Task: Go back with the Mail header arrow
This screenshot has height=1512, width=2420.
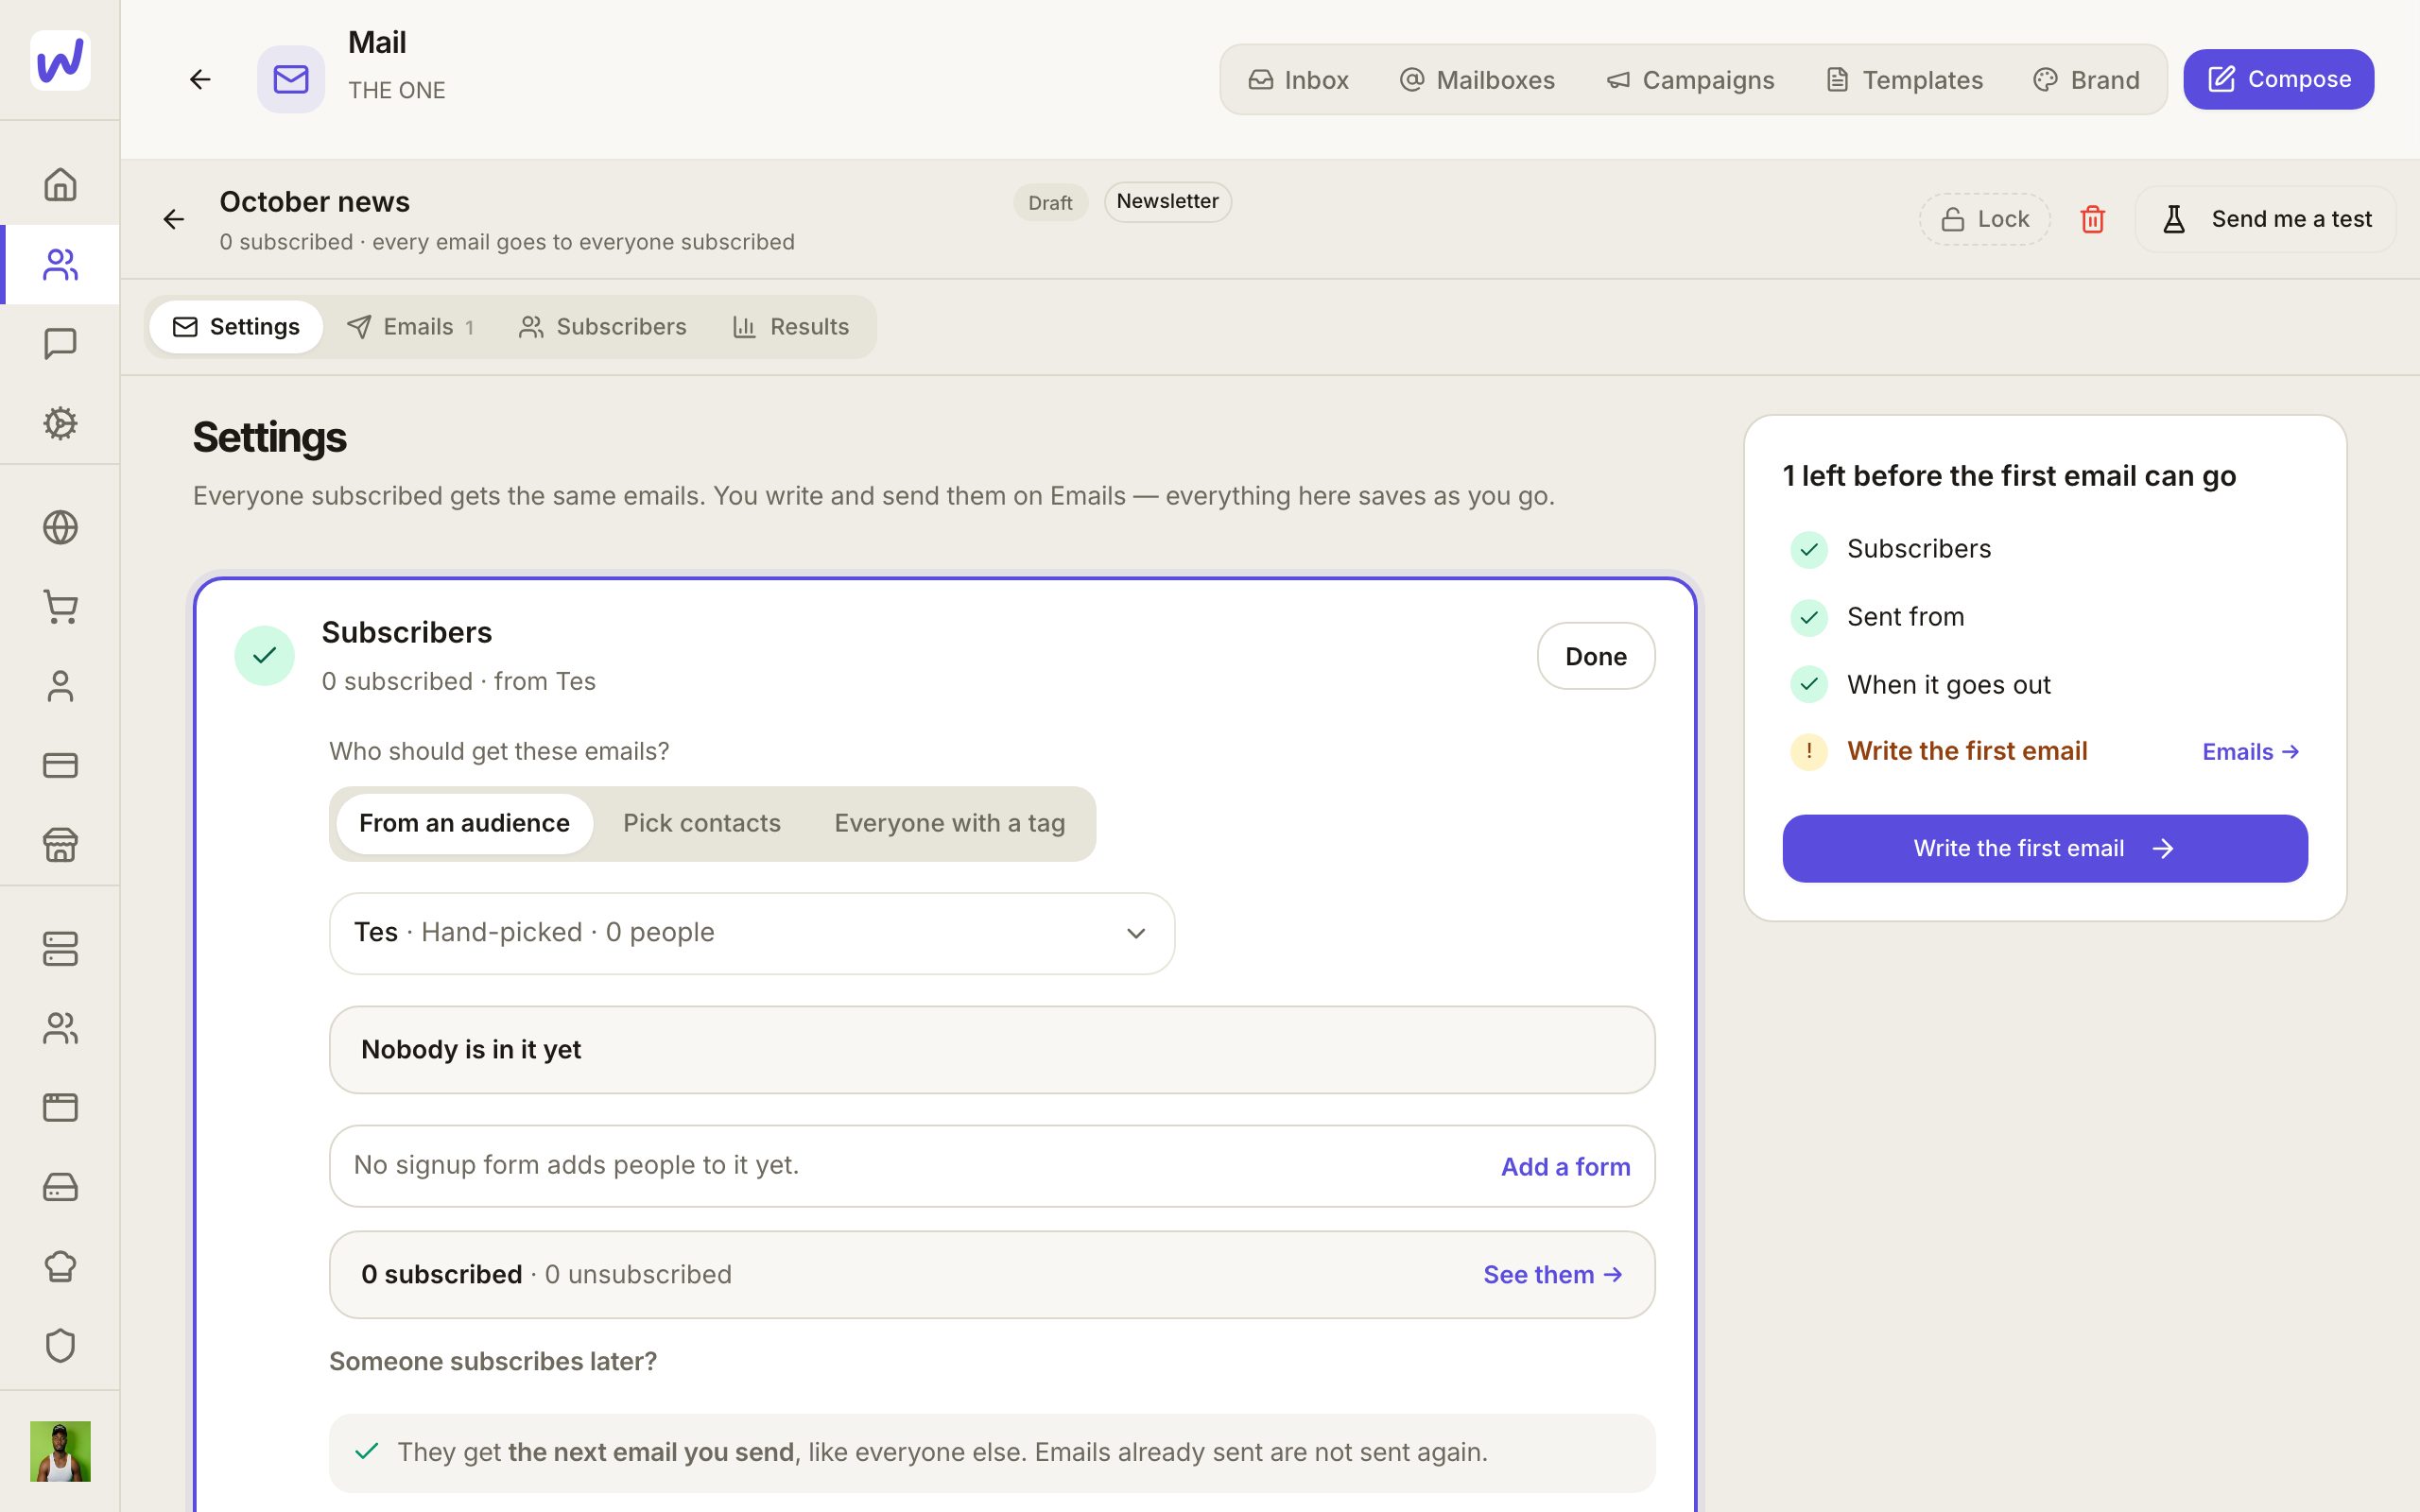Action: point(200,79)
